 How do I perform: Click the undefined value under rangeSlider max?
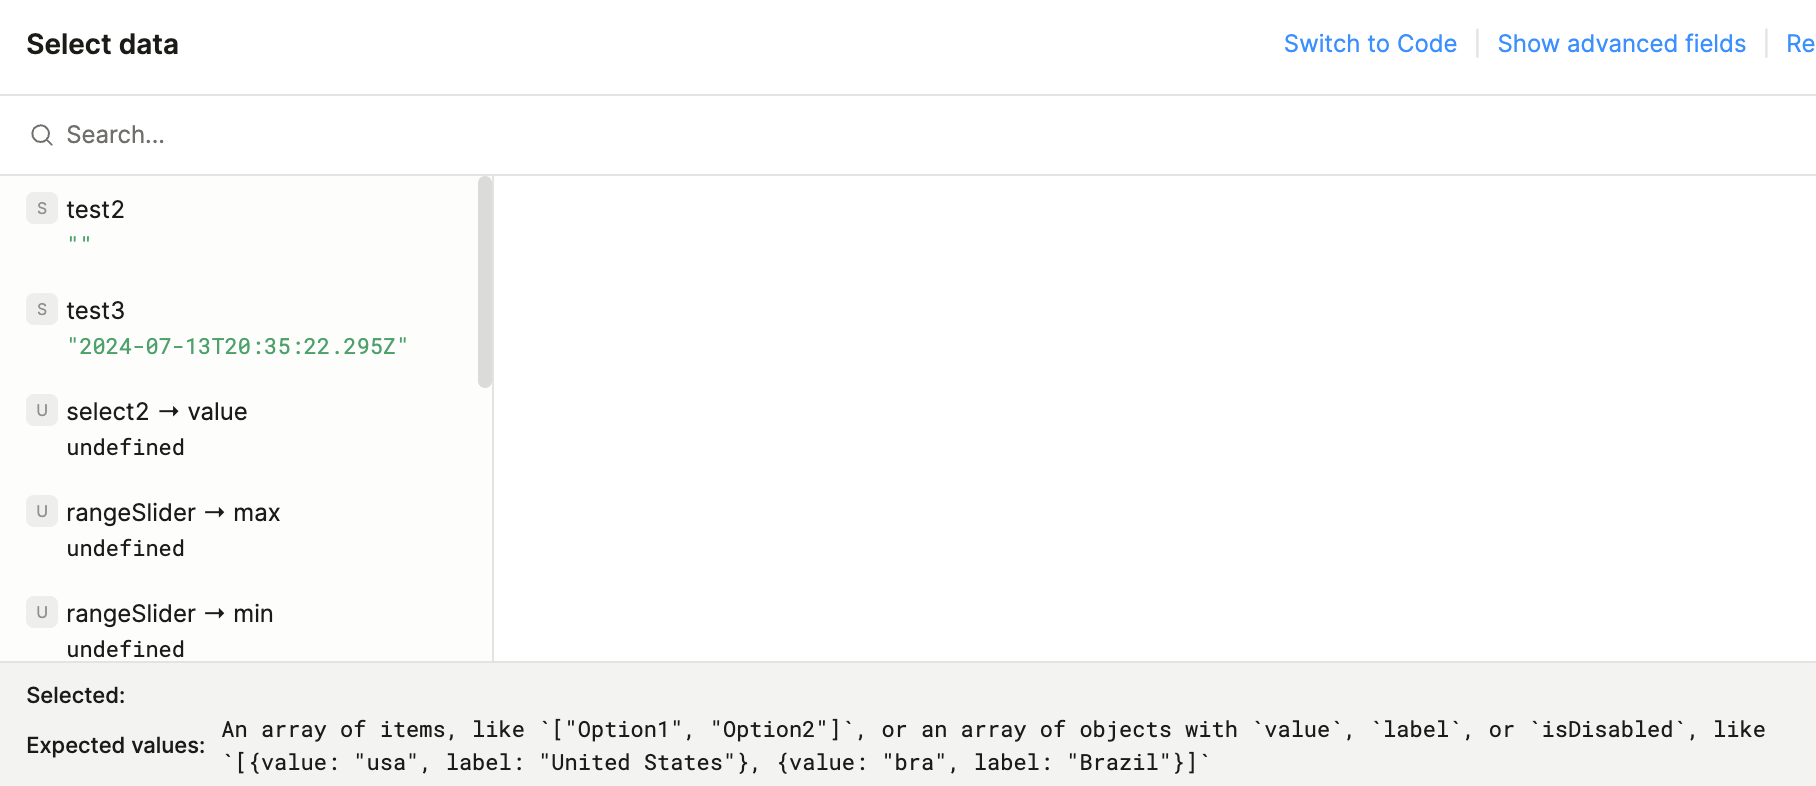(x=126, y=549)
